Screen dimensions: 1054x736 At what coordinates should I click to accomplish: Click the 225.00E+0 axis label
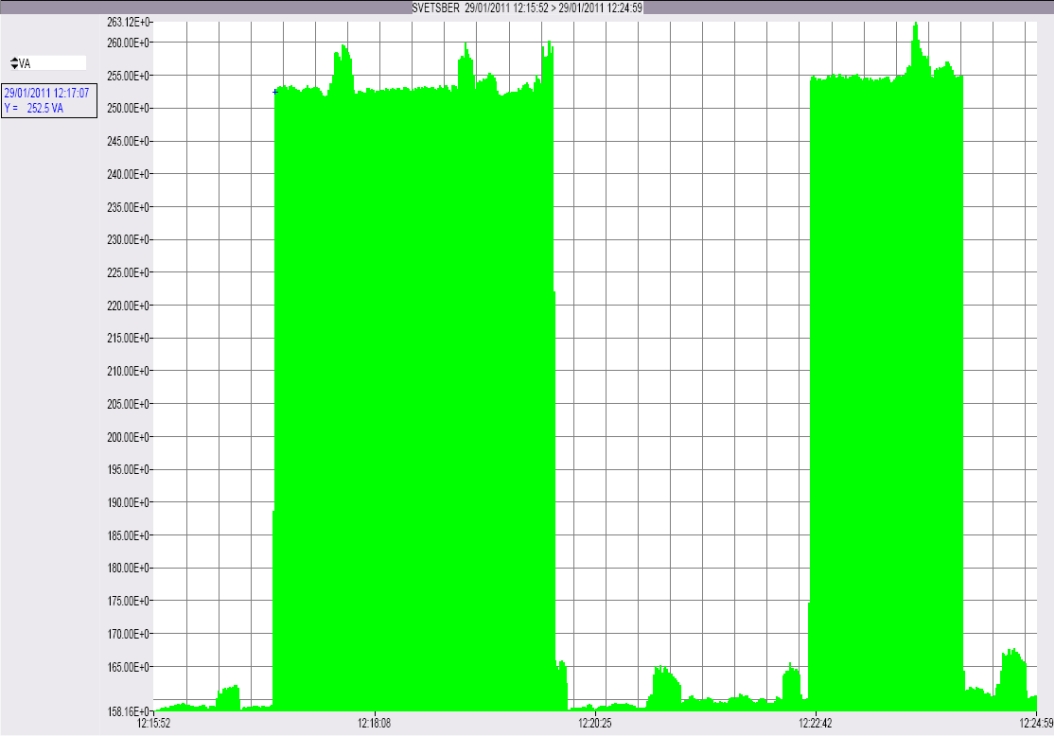(x=128, y=273)
